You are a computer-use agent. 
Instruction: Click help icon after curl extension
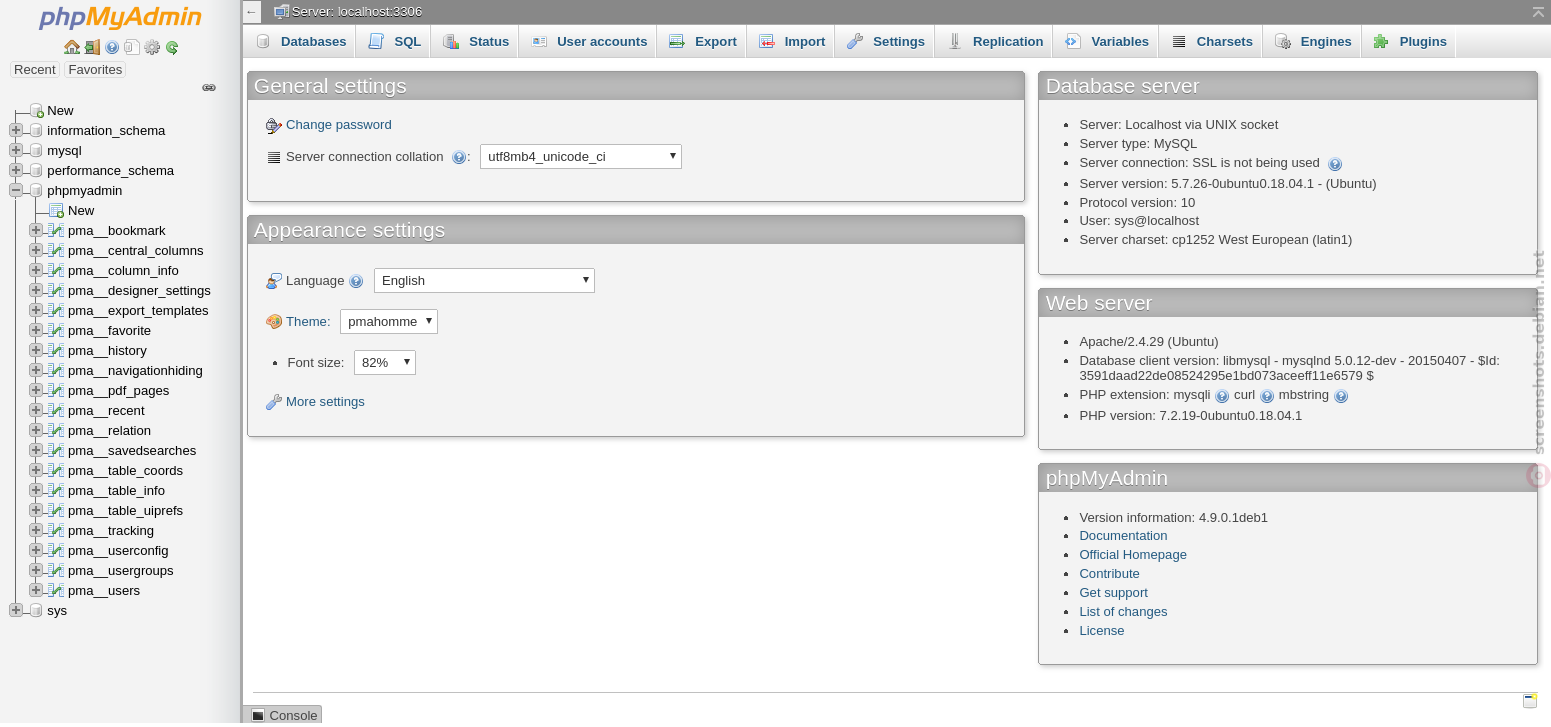click(x=1267, y=396)
